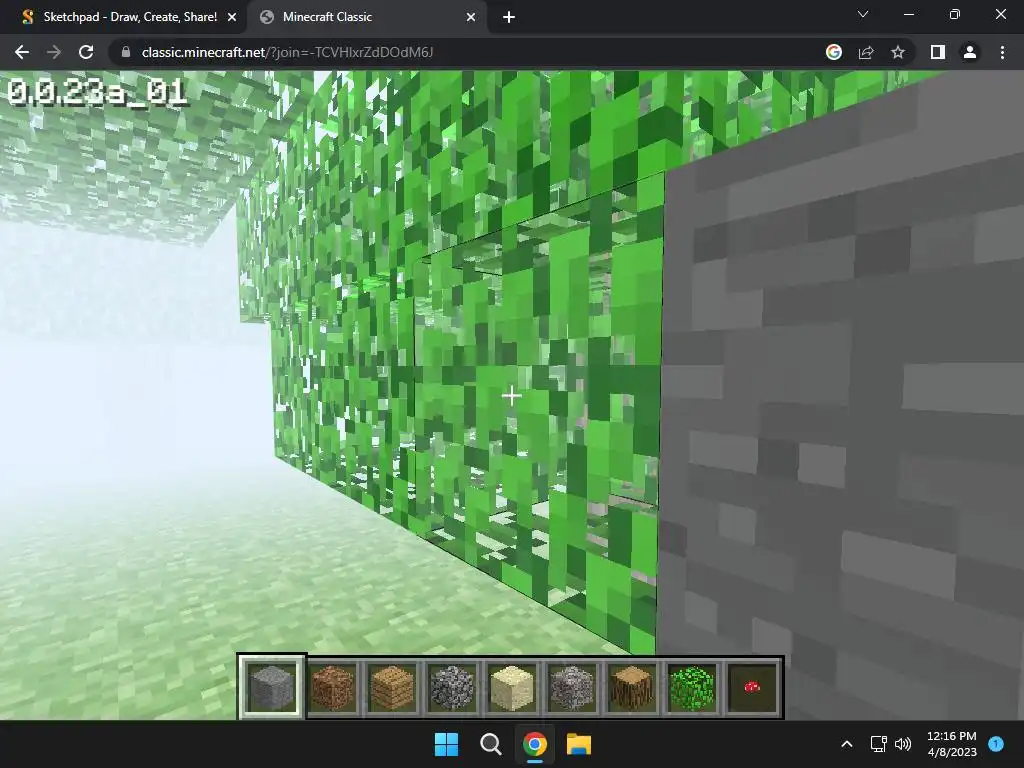The image size is (1024, 768).
Task: Open the clock showing 12:16 PM
Action: pyautogui.click(x=952, y=744)
